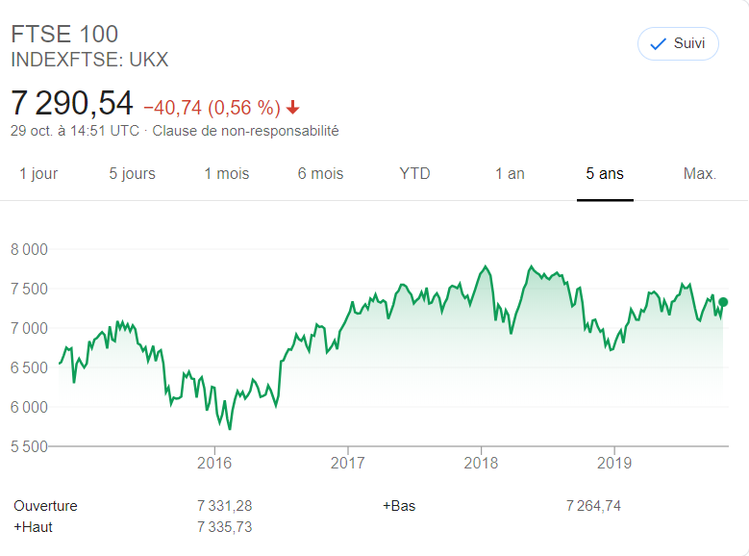Screen dimensions: 749x556
Task: Click the active 5 ans tab
Action: [x=604, y=173]
